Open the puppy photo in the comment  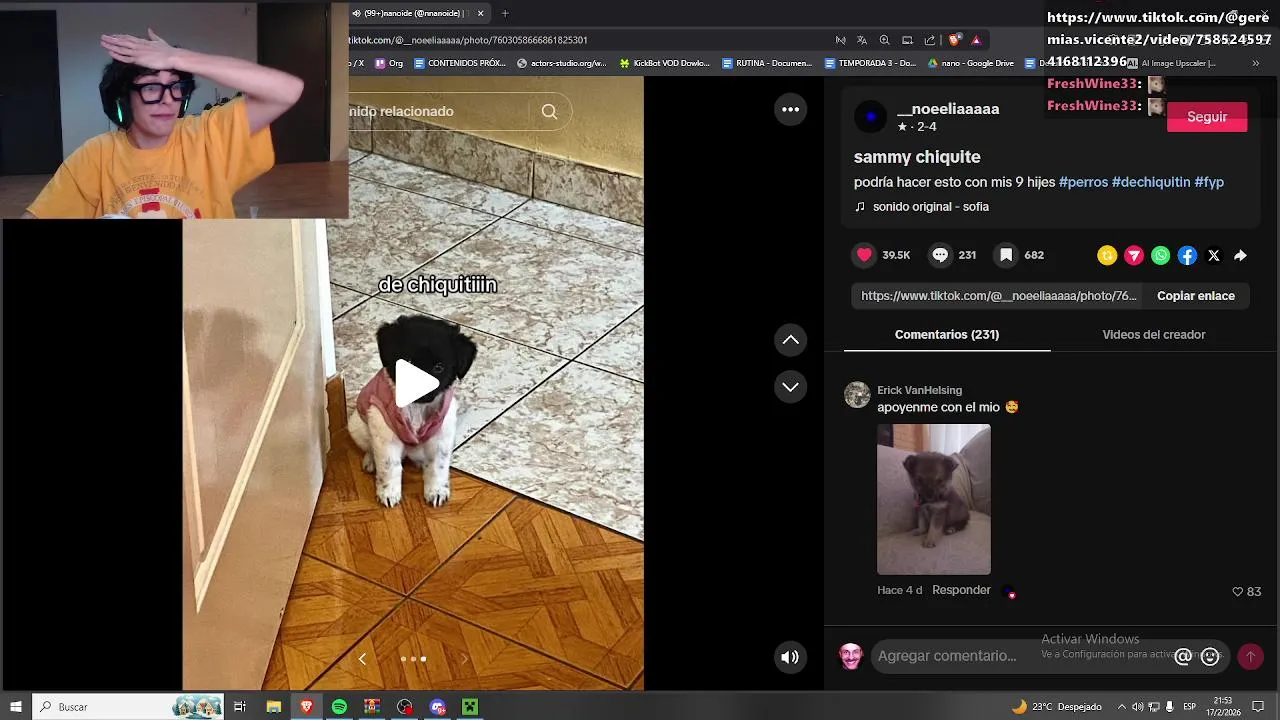click(x=934, y=499)
